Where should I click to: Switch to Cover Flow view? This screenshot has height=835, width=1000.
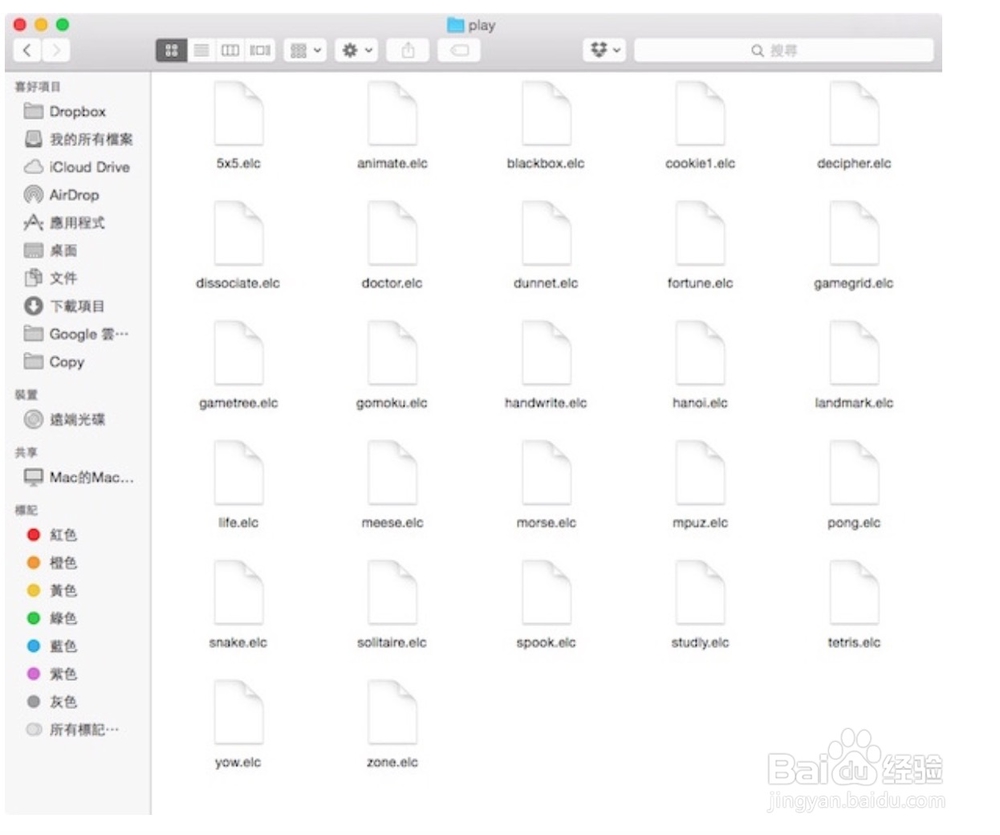pyautogui.click(x=260, y=50)
